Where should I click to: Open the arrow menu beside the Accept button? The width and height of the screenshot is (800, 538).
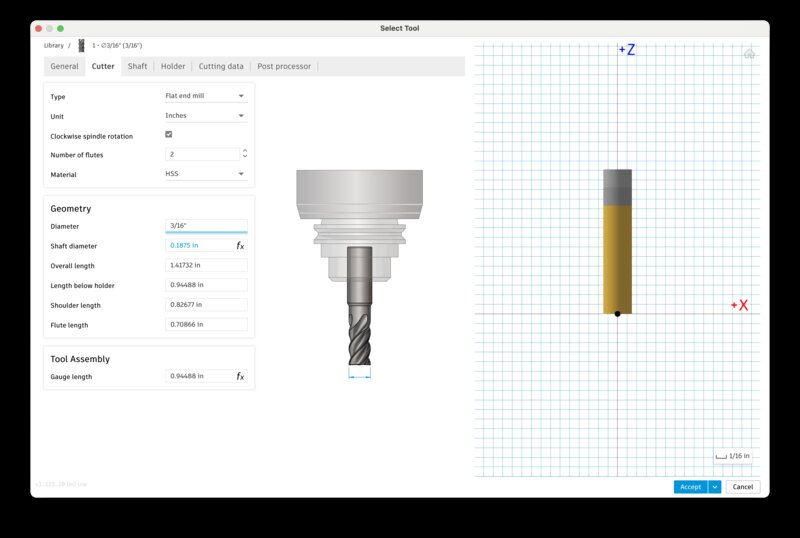coord(714,487)
